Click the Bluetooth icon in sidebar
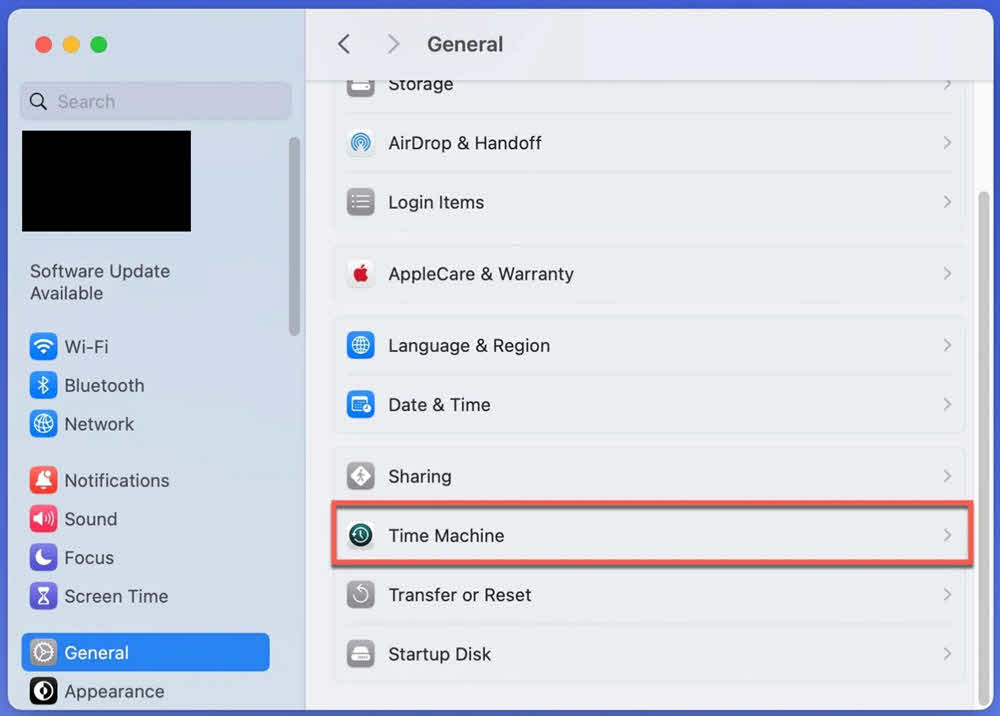1000x716 pixels. point(43,385)
